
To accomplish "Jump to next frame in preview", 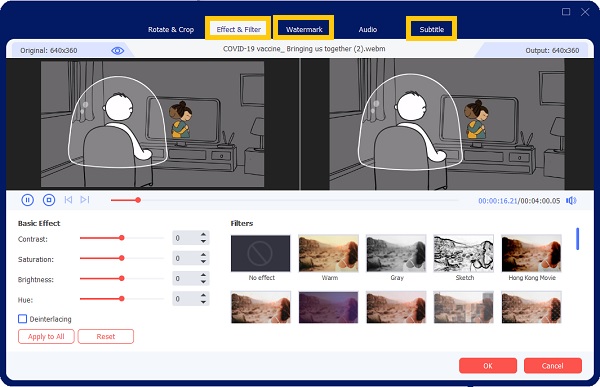I will point(85,200).
